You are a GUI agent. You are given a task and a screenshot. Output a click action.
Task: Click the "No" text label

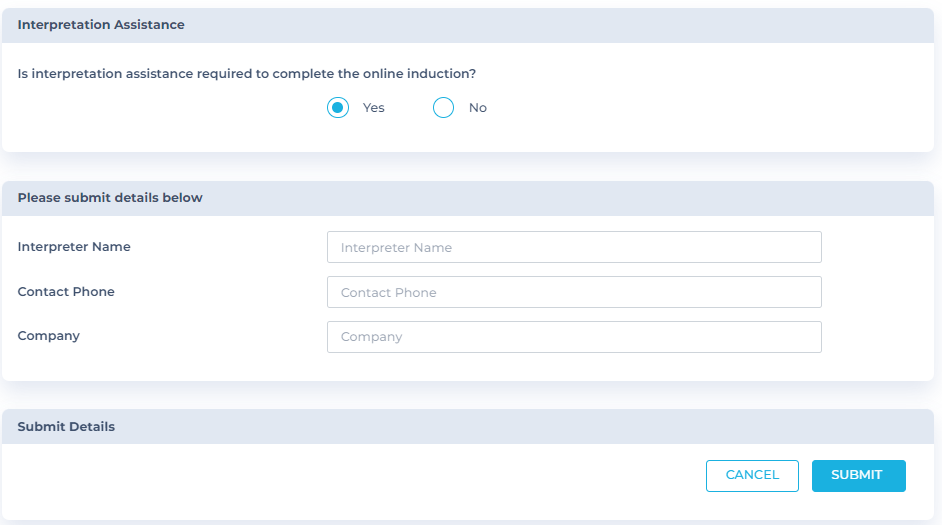coord(478,108)
